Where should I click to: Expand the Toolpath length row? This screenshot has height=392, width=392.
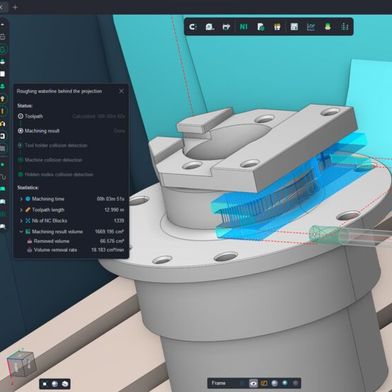(x=21, y=210)
